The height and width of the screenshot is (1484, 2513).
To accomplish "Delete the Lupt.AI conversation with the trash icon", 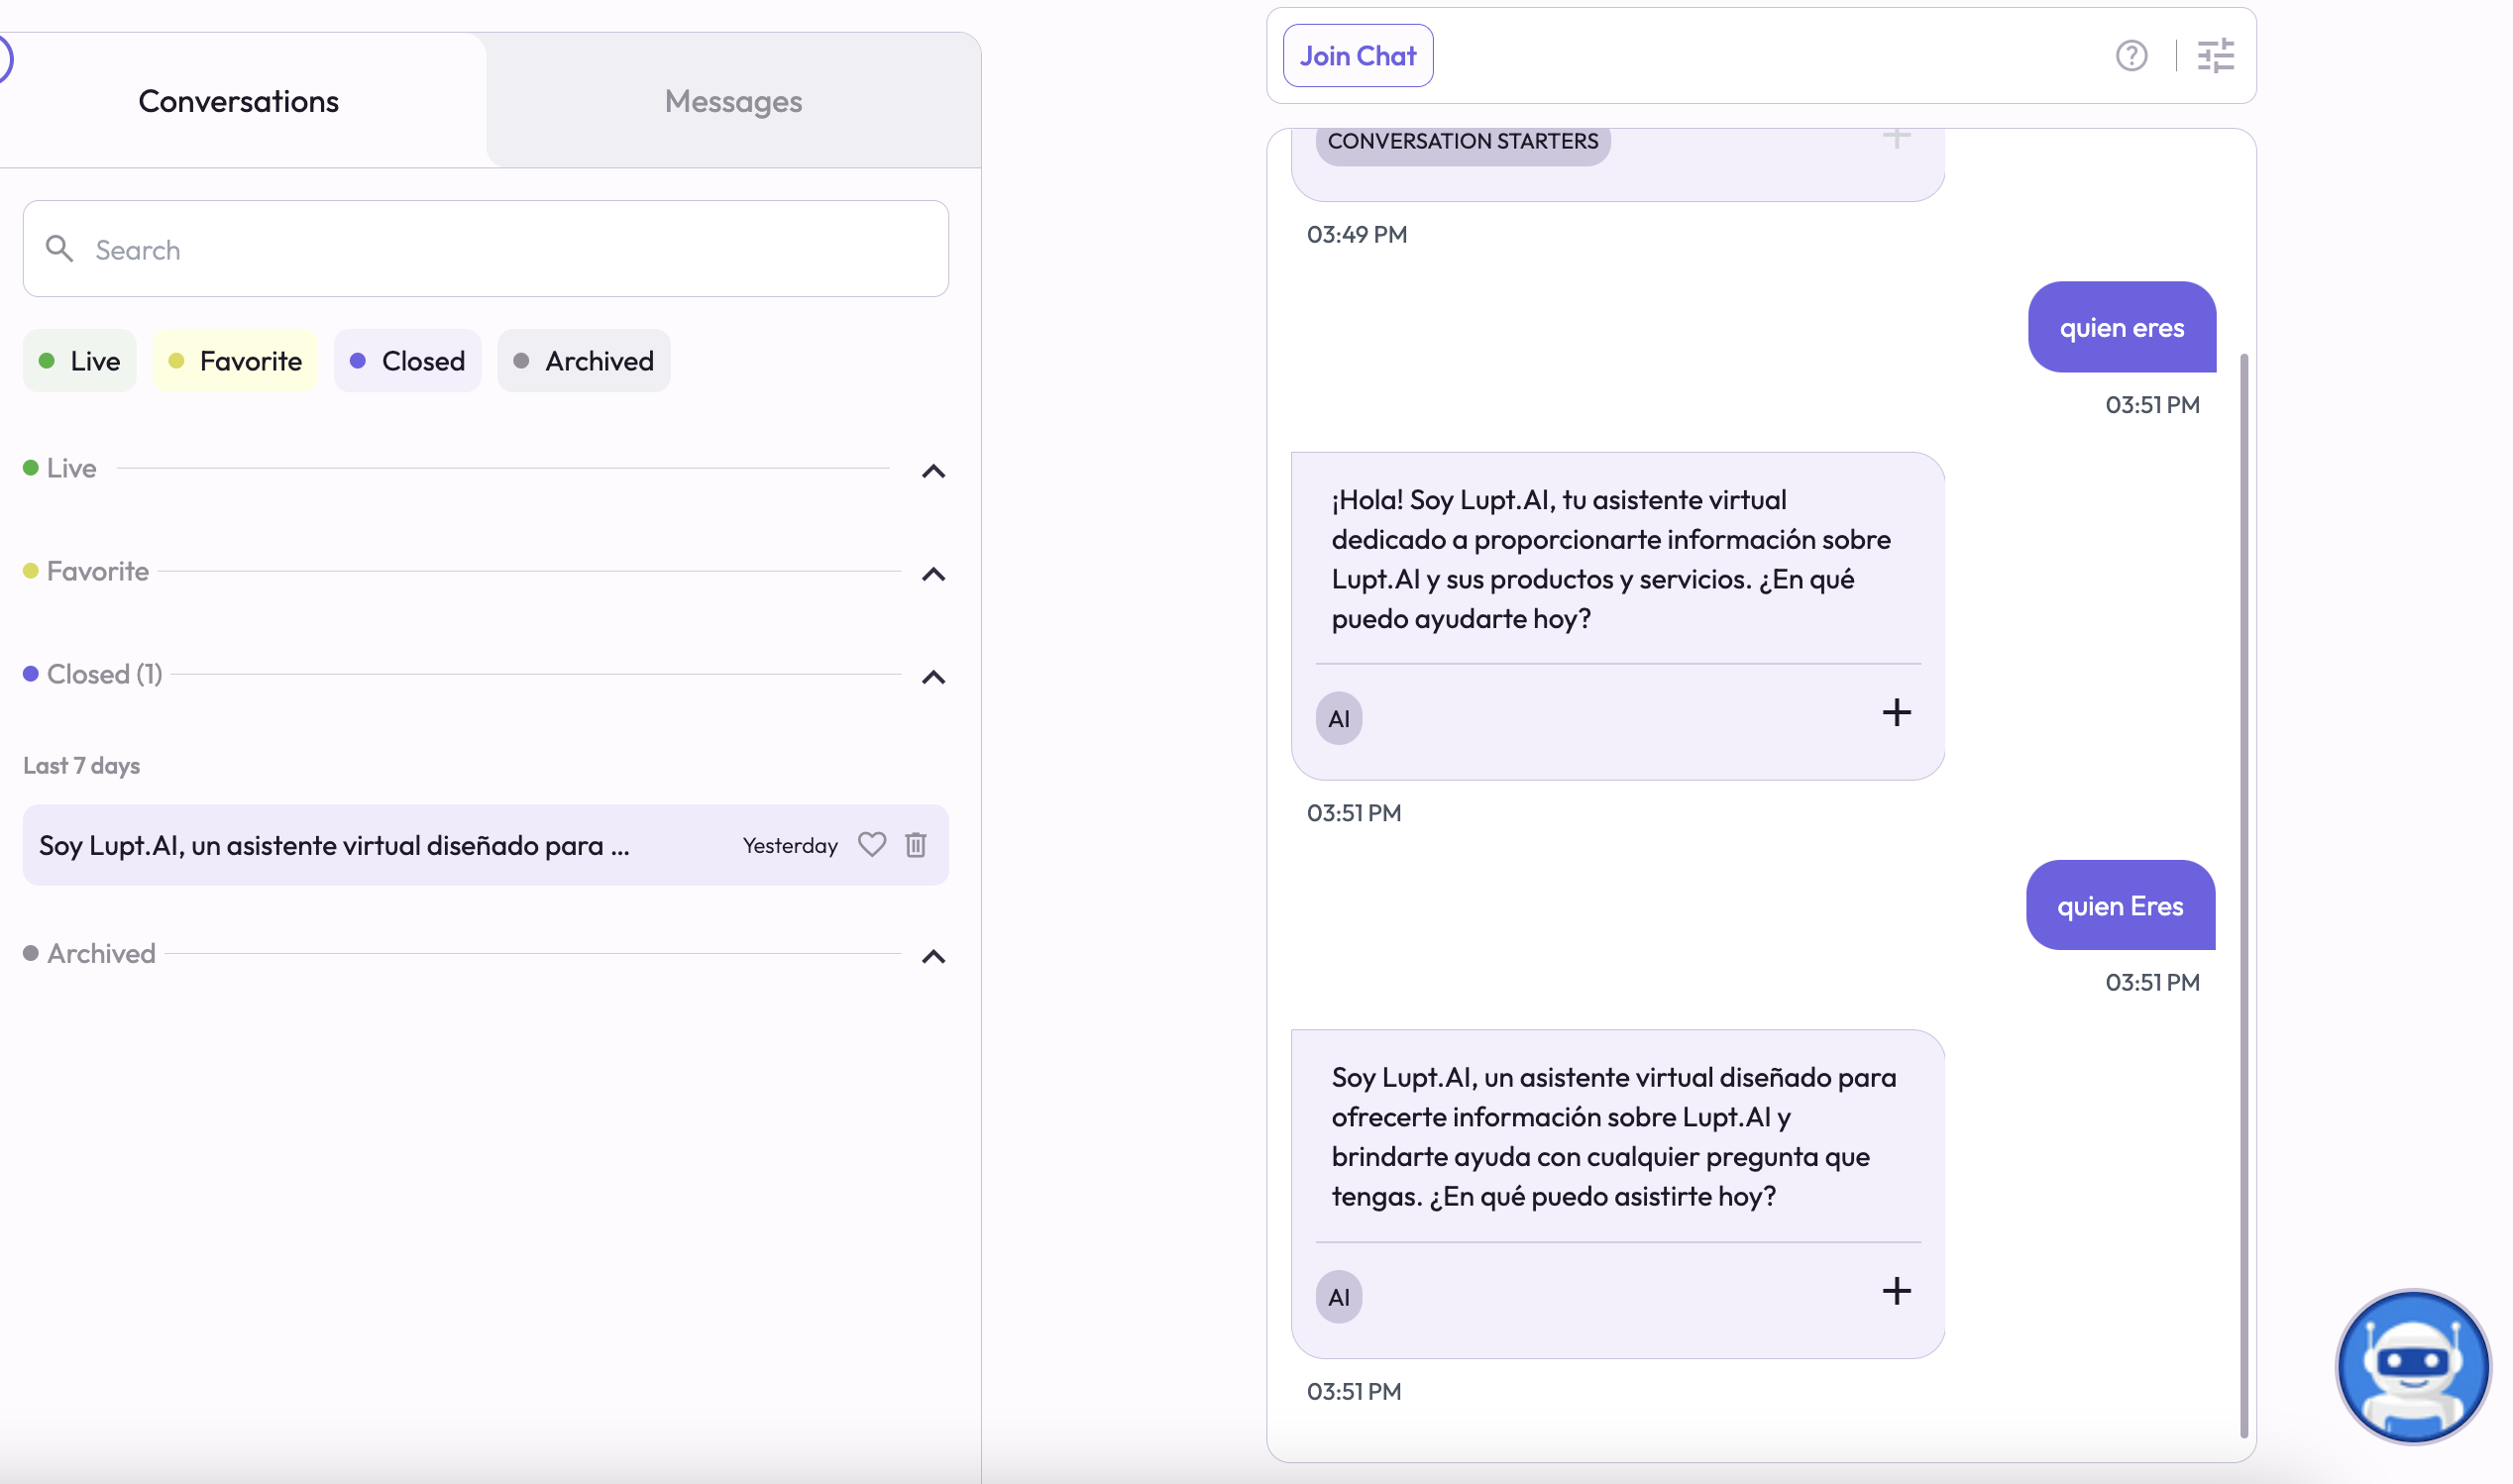I will [x=915, y=845].
